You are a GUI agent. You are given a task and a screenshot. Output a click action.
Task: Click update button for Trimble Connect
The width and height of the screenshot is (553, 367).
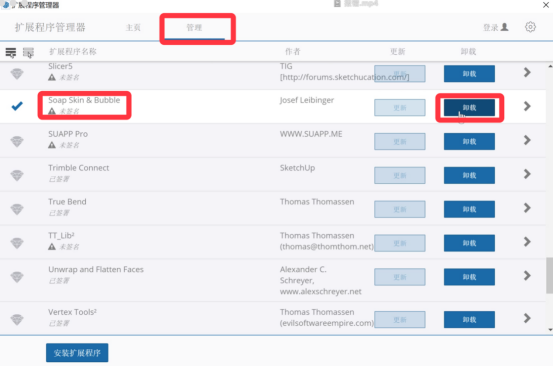click(400, 175)
